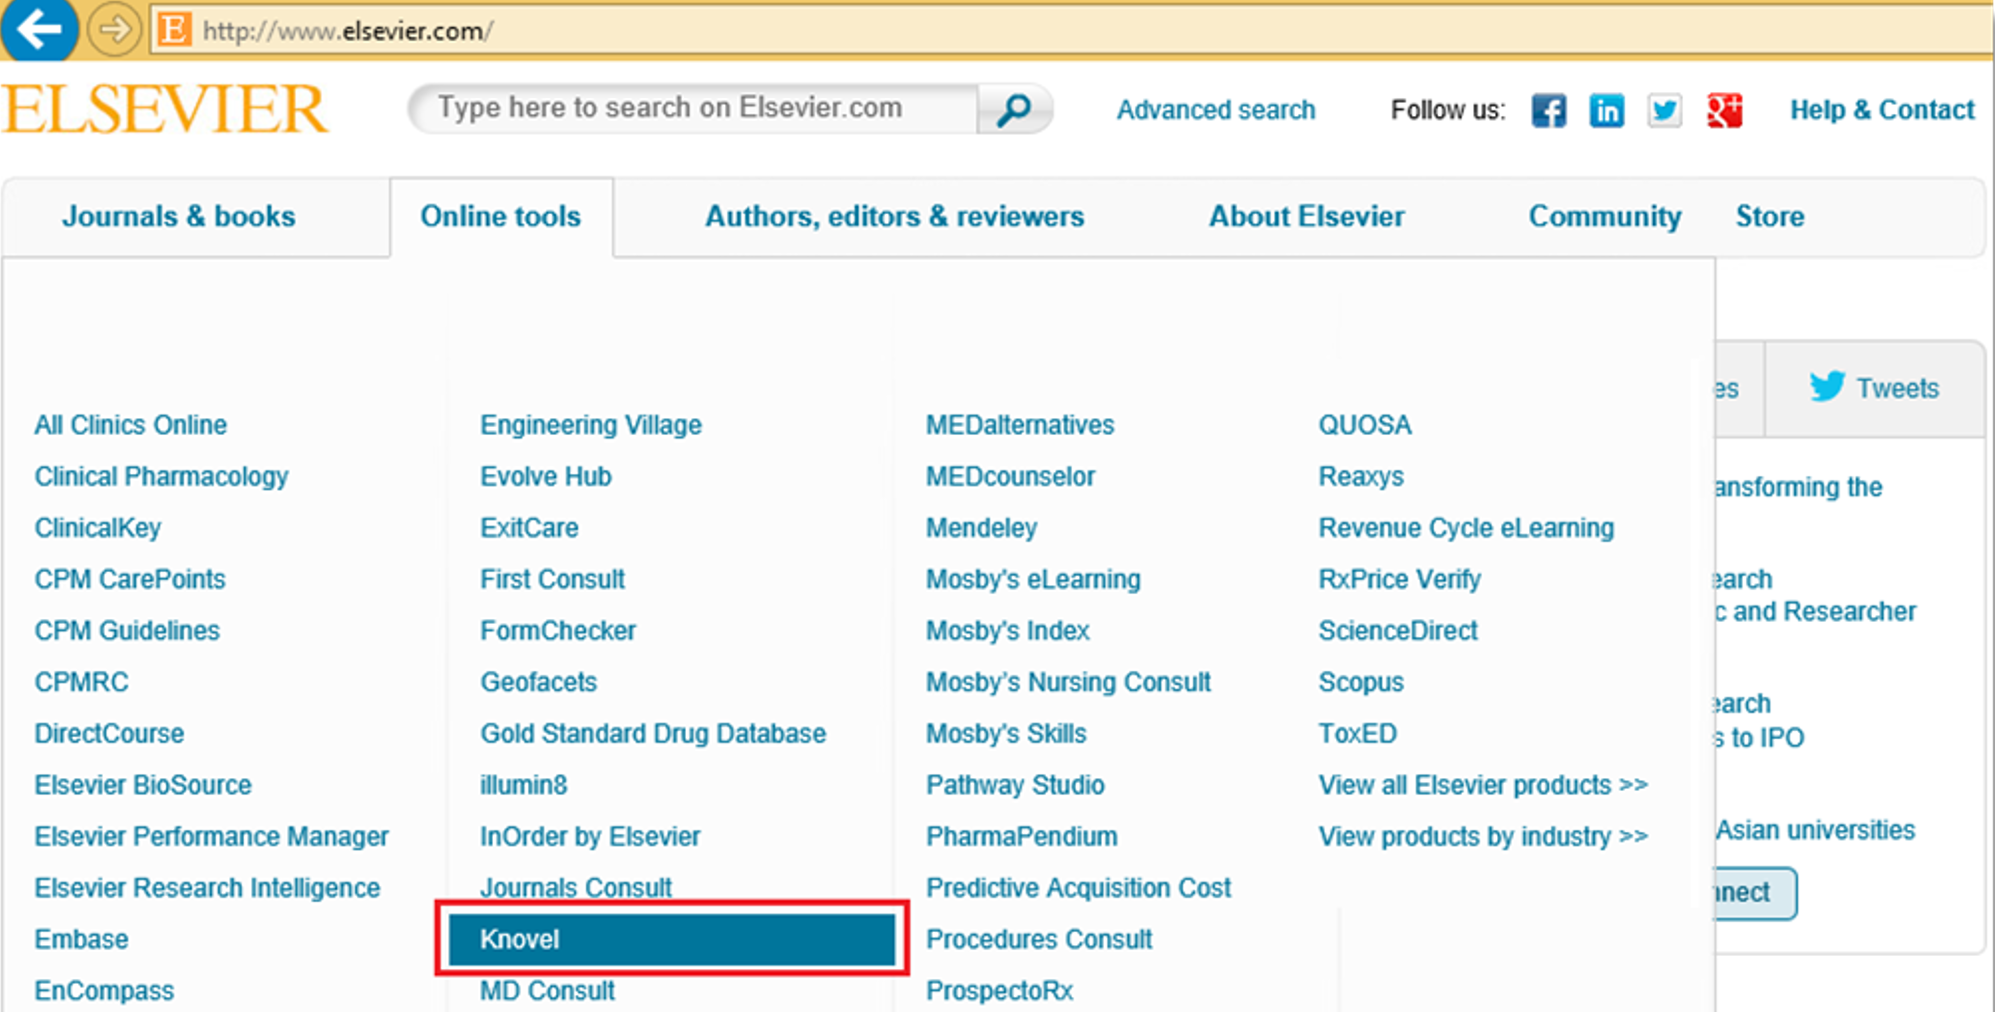Image resolution: width=1995 pixels, height=1012 pixels.
Task: Open DirectCourse link
Action: click(109, 733)
